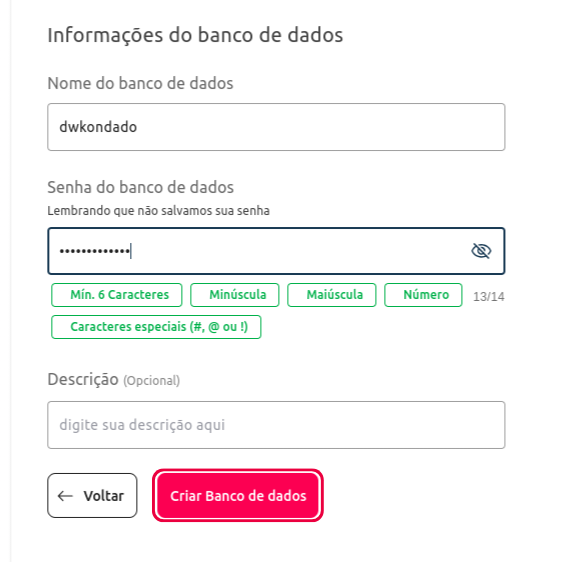Viewport: 585px width, 562px height.
Task: Click the Descrição label text
Action: (83, 379)
